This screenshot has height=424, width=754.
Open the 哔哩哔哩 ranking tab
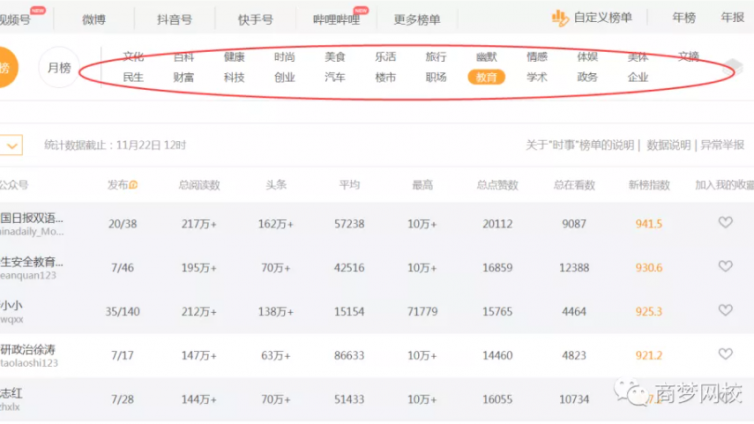tap(336, 20)
